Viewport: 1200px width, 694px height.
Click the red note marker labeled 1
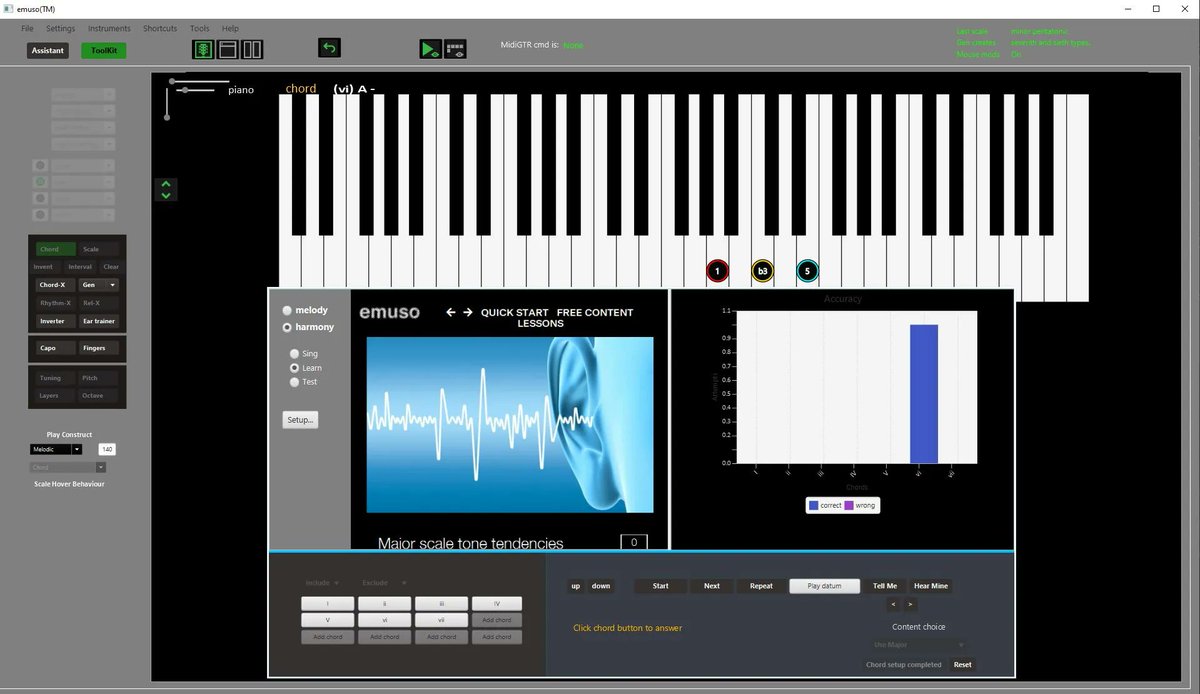point(717,271)
